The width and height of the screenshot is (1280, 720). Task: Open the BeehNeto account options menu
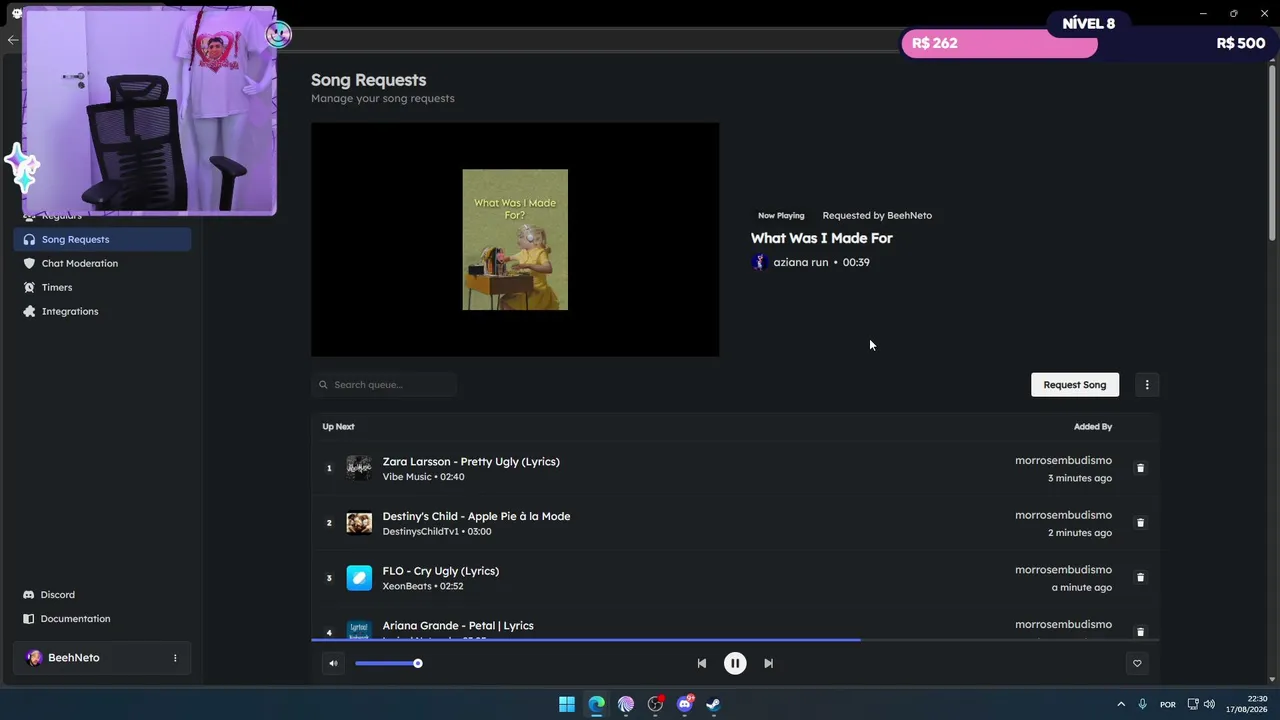pos(175,658)
